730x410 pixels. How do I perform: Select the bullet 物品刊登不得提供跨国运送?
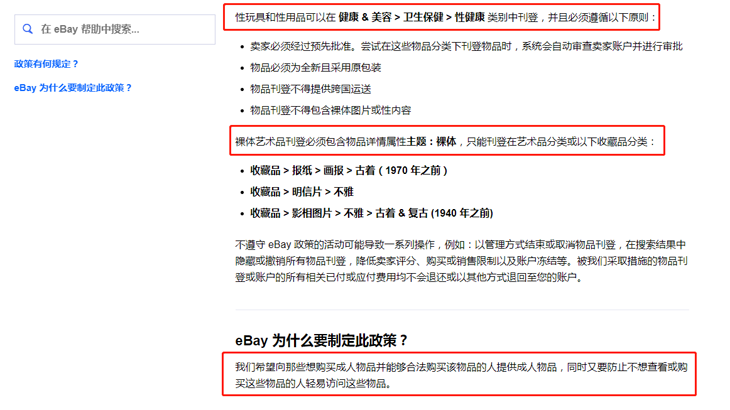tap(311, 89)
